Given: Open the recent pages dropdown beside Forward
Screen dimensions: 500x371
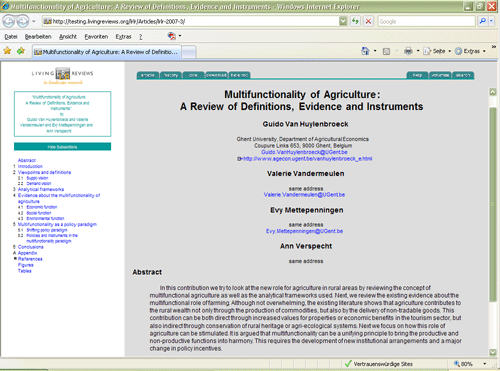Looking at the screenshot, I should (34, 22).
